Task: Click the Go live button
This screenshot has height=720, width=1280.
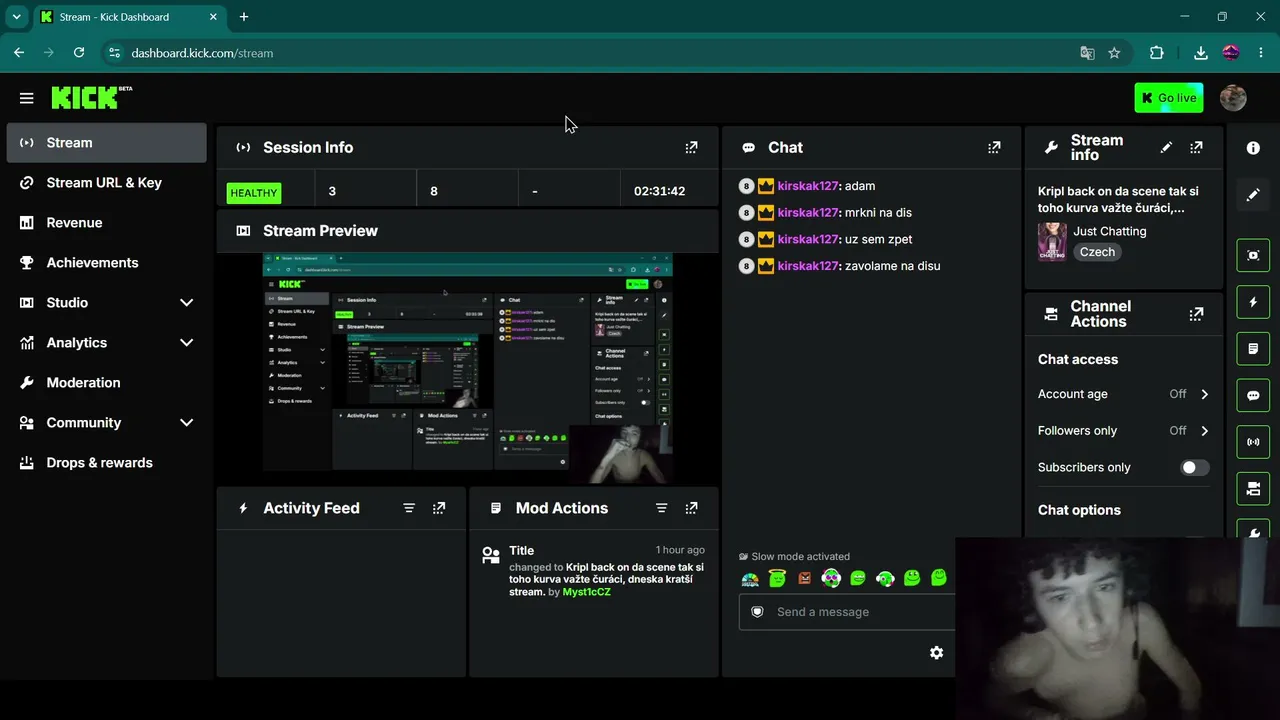Action: [x=1169, y=98]
